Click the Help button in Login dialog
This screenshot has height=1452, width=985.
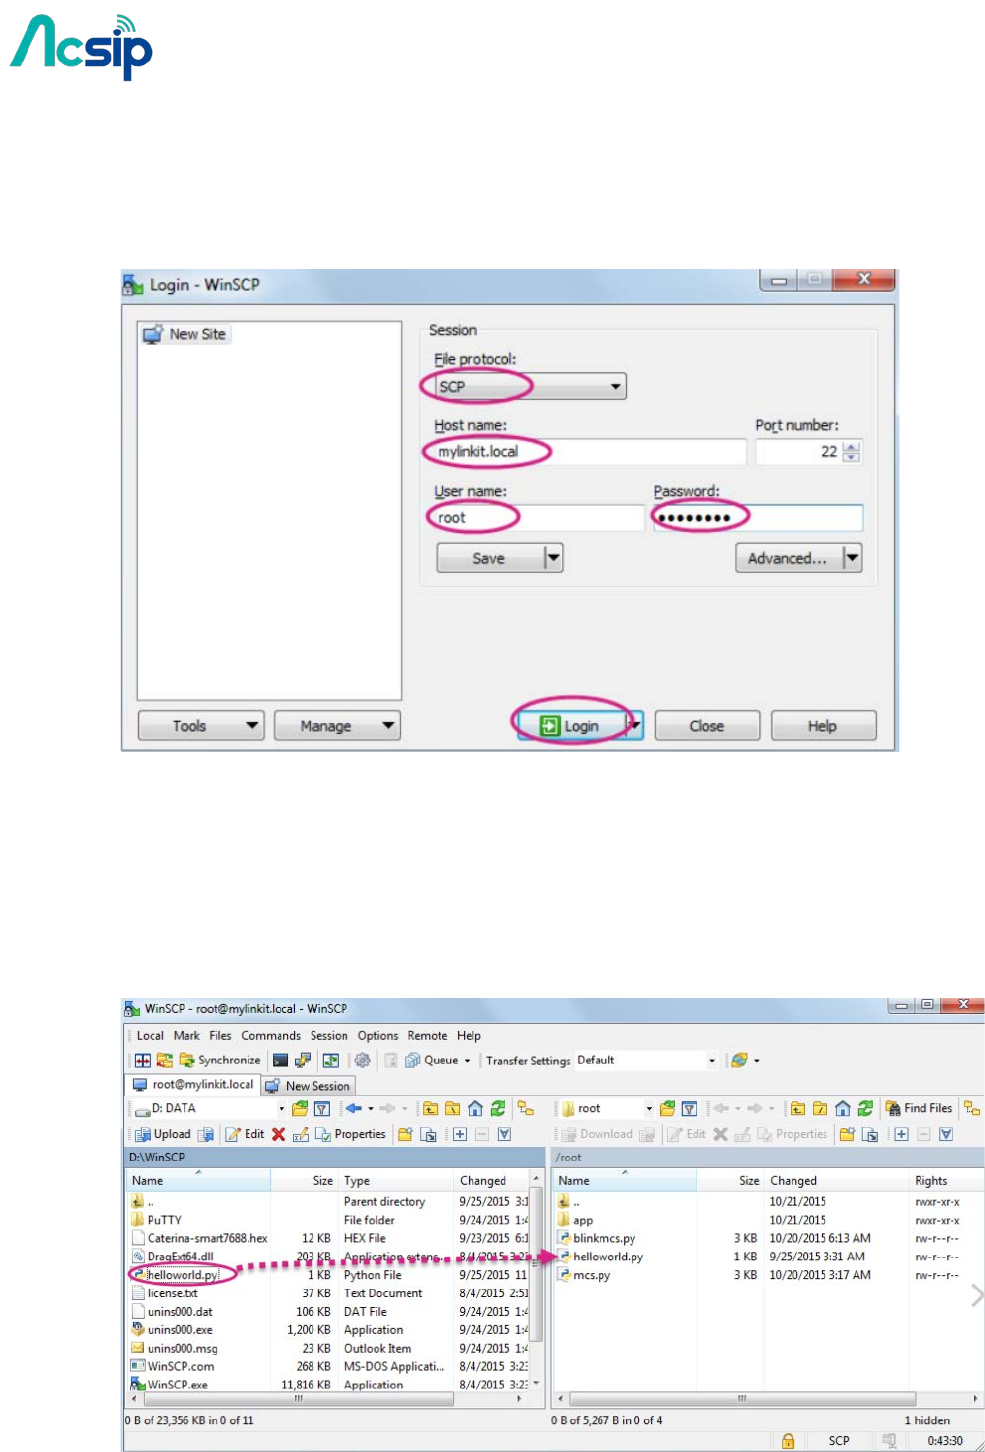(x=823, y=726)
